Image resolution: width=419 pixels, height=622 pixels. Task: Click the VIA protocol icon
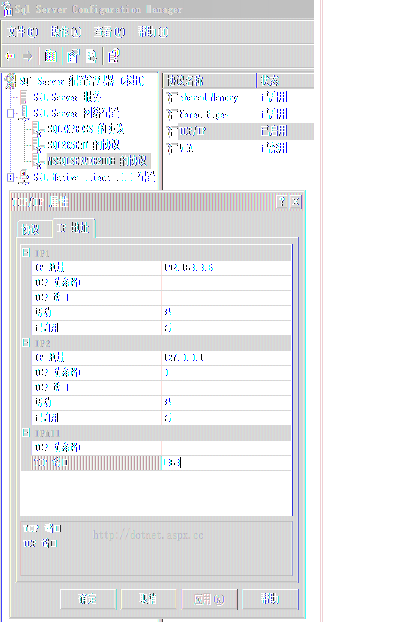coord(171,148)
